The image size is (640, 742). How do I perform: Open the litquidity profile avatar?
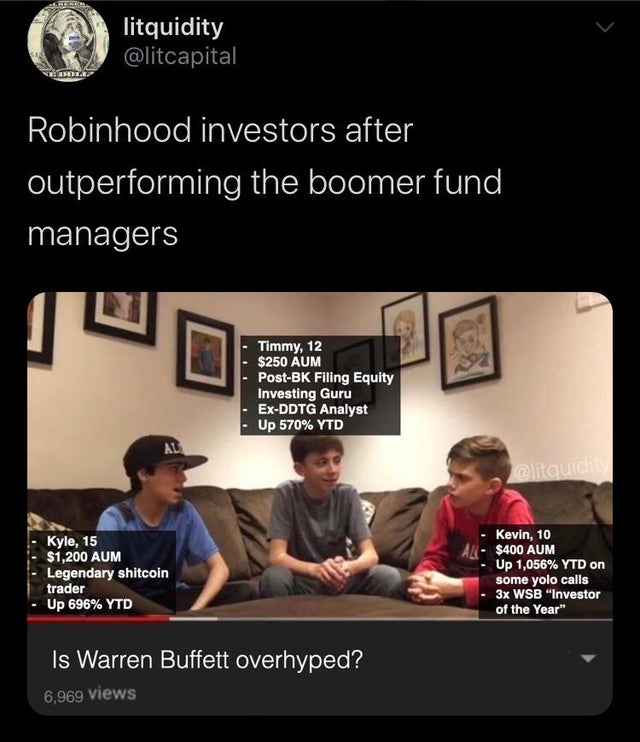[68, 42]
